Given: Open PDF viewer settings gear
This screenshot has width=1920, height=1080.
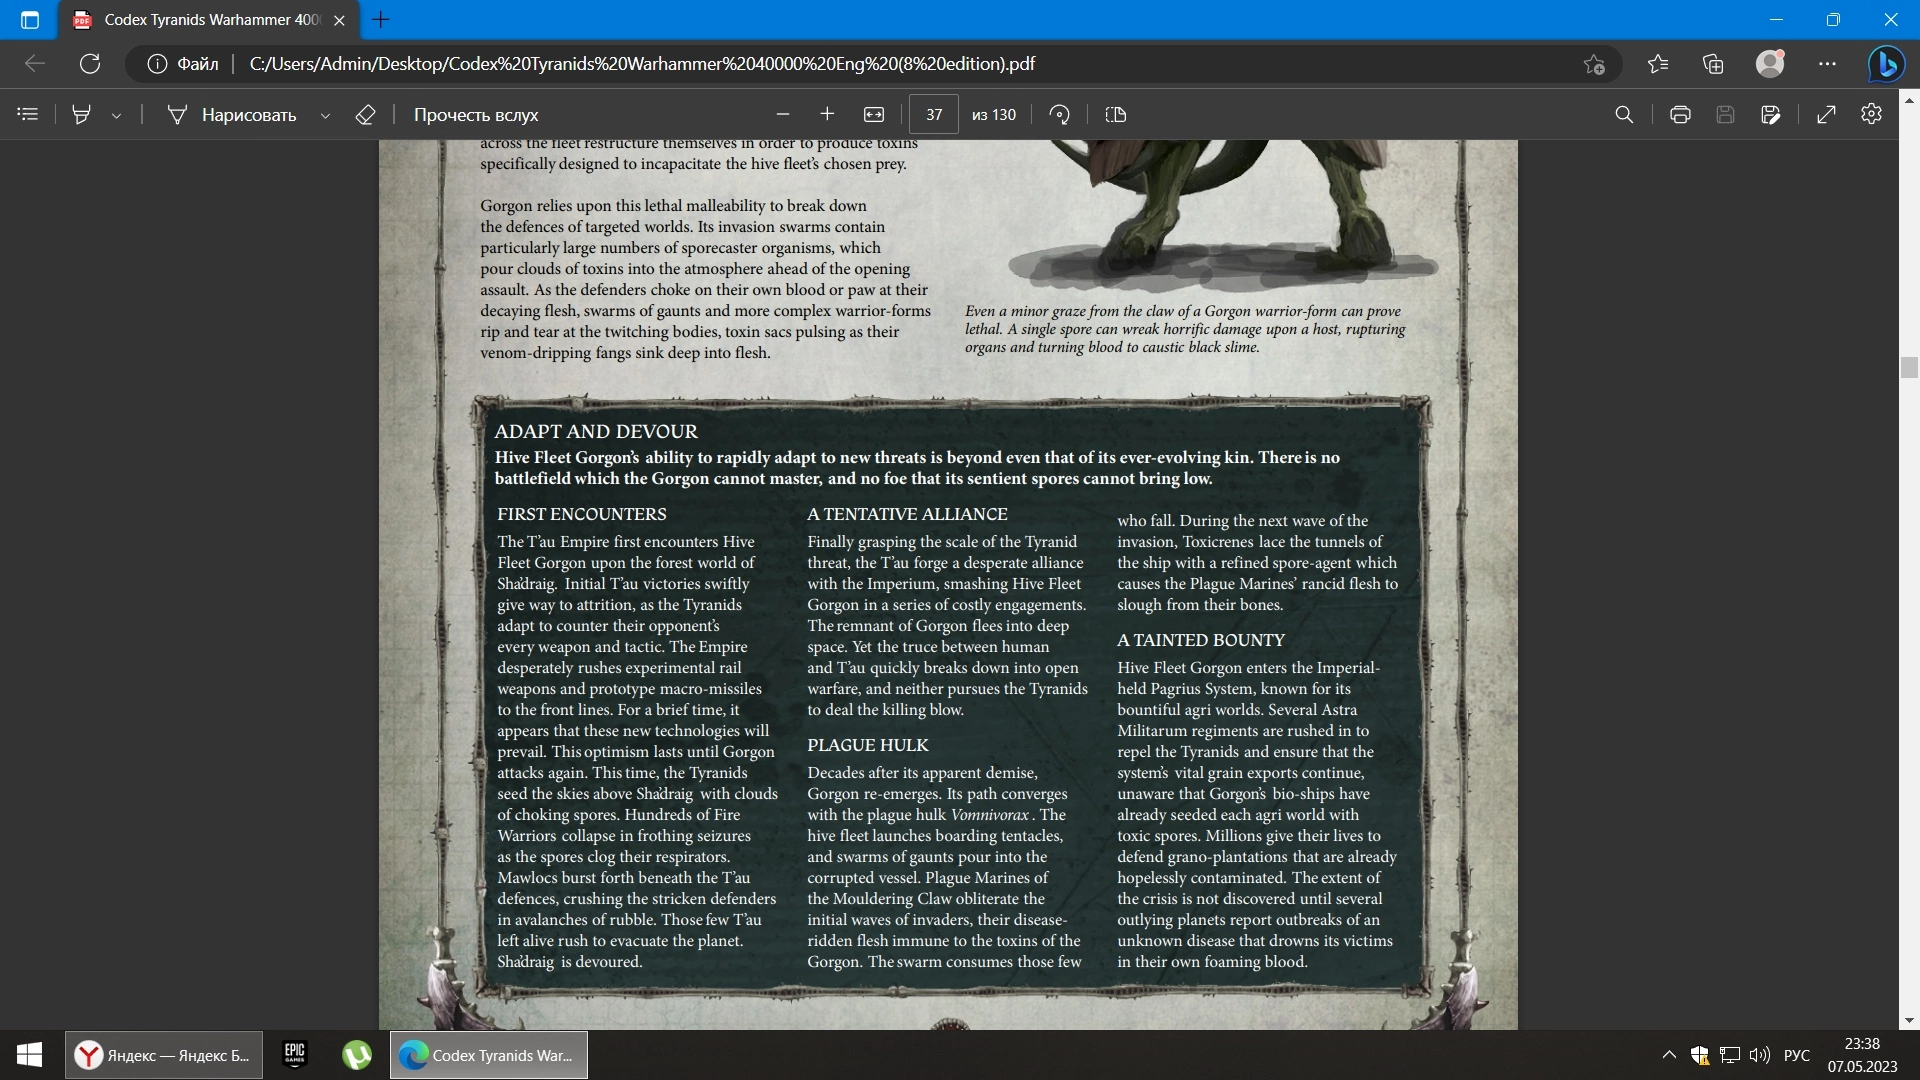Looking at the screenshot, I should tap(1872, 114).
